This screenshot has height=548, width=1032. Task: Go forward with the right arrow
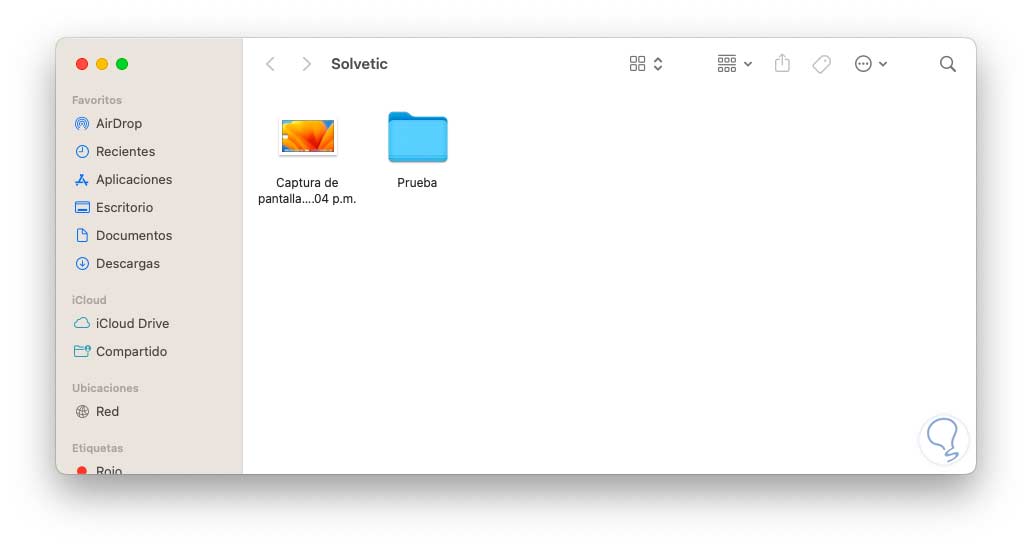tap(306, 64)
